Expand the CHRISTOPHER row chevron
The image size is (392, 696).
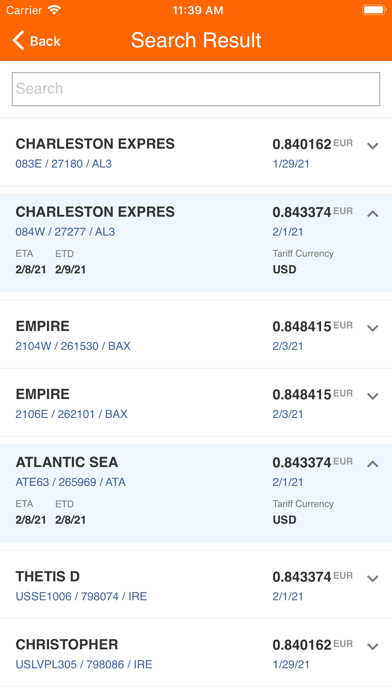pyautogui.click(x=373, y=646)
